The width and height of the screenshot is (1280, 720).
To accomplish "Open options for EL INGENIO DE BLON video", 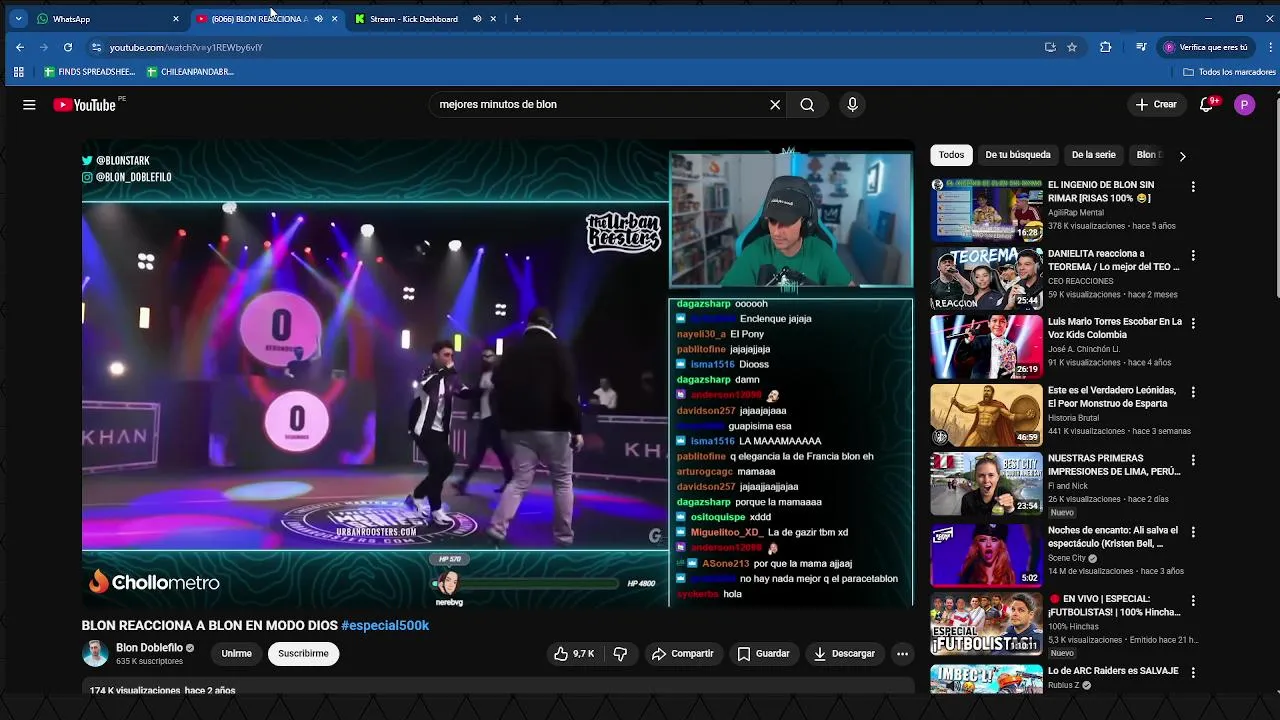I will [1192, 187].
